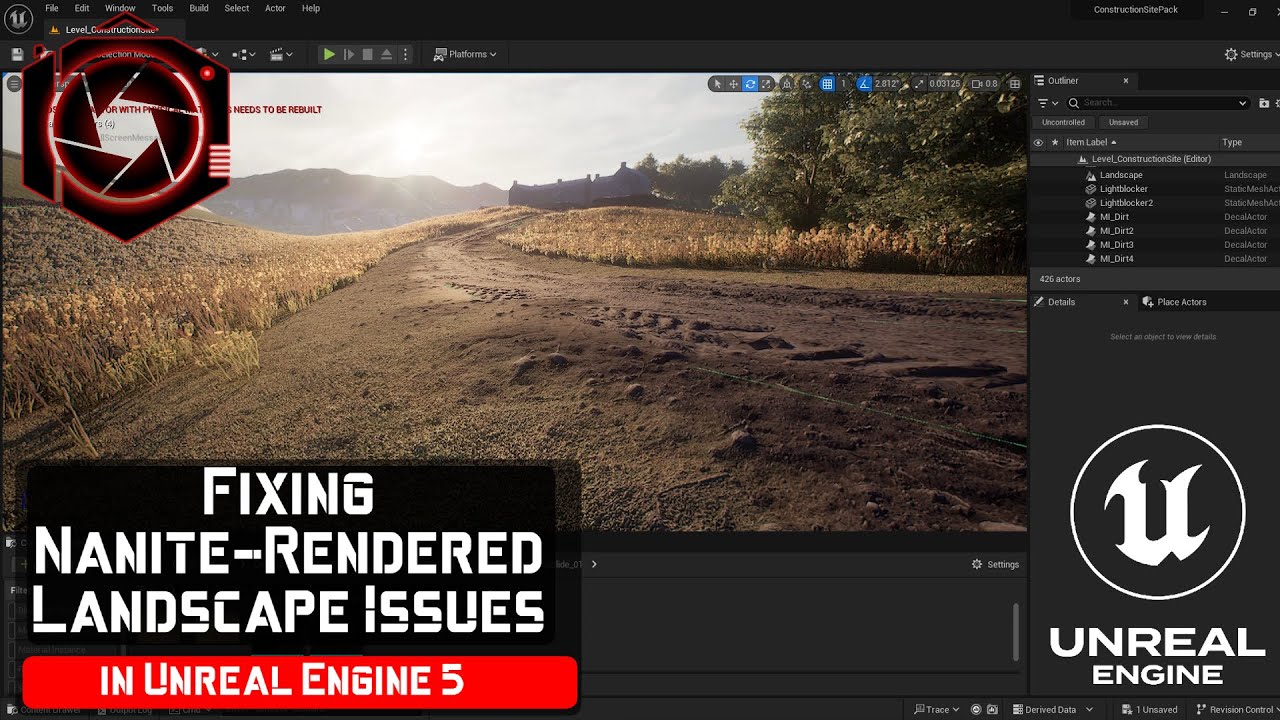Open the Select menu
This screenshot has width=1280, height=720.
pyautogui.click(x=237, y=8)
